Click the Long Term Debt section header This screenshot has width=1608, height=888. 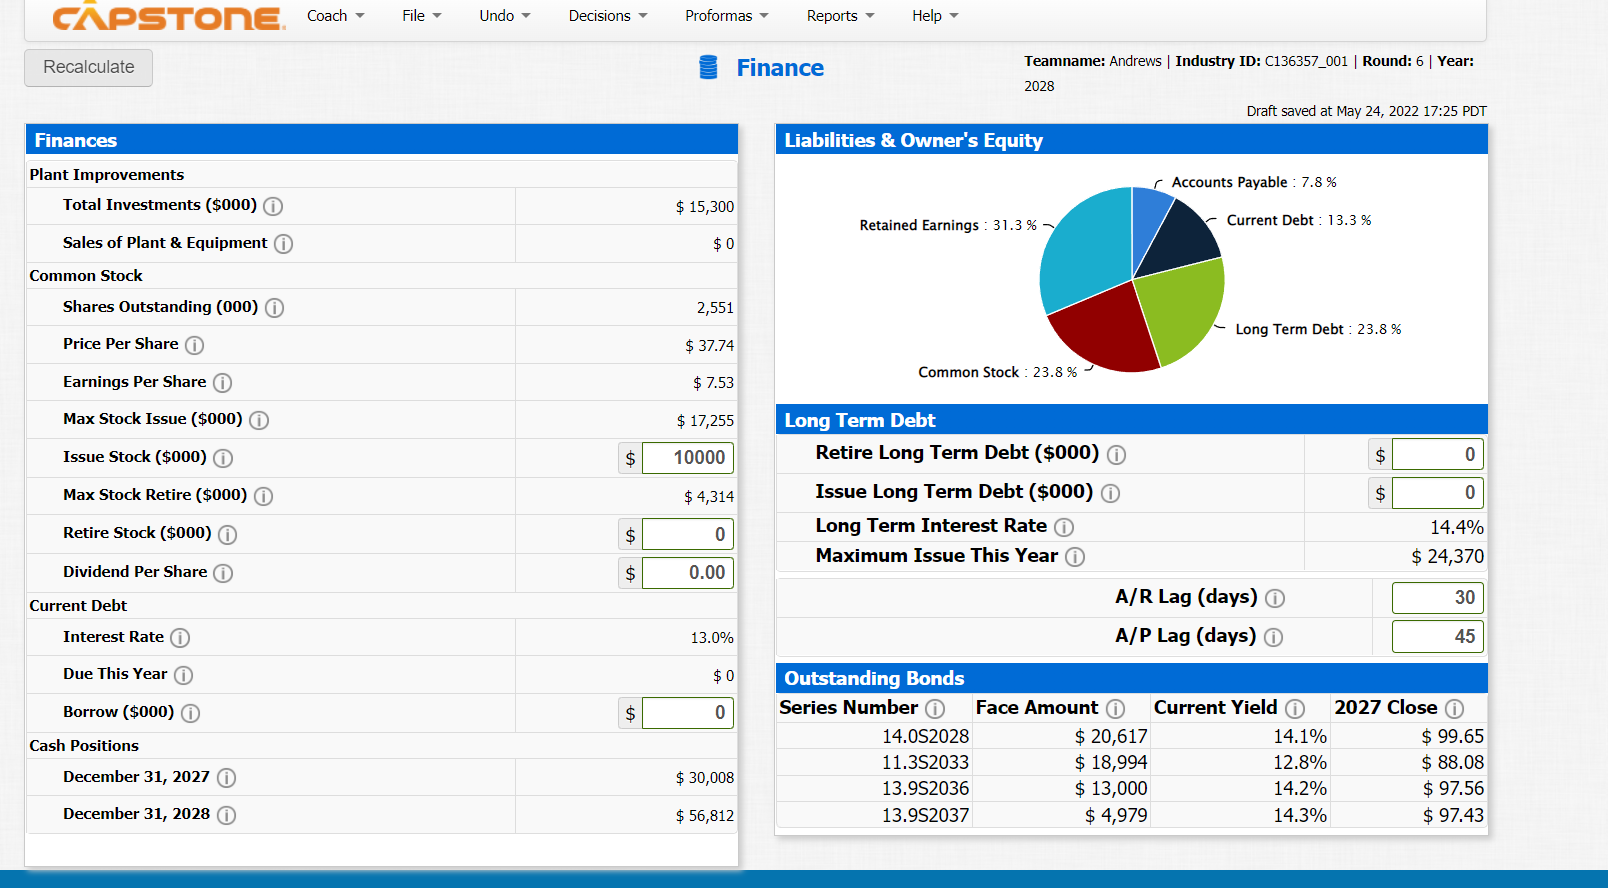(x=1131, y=420)
